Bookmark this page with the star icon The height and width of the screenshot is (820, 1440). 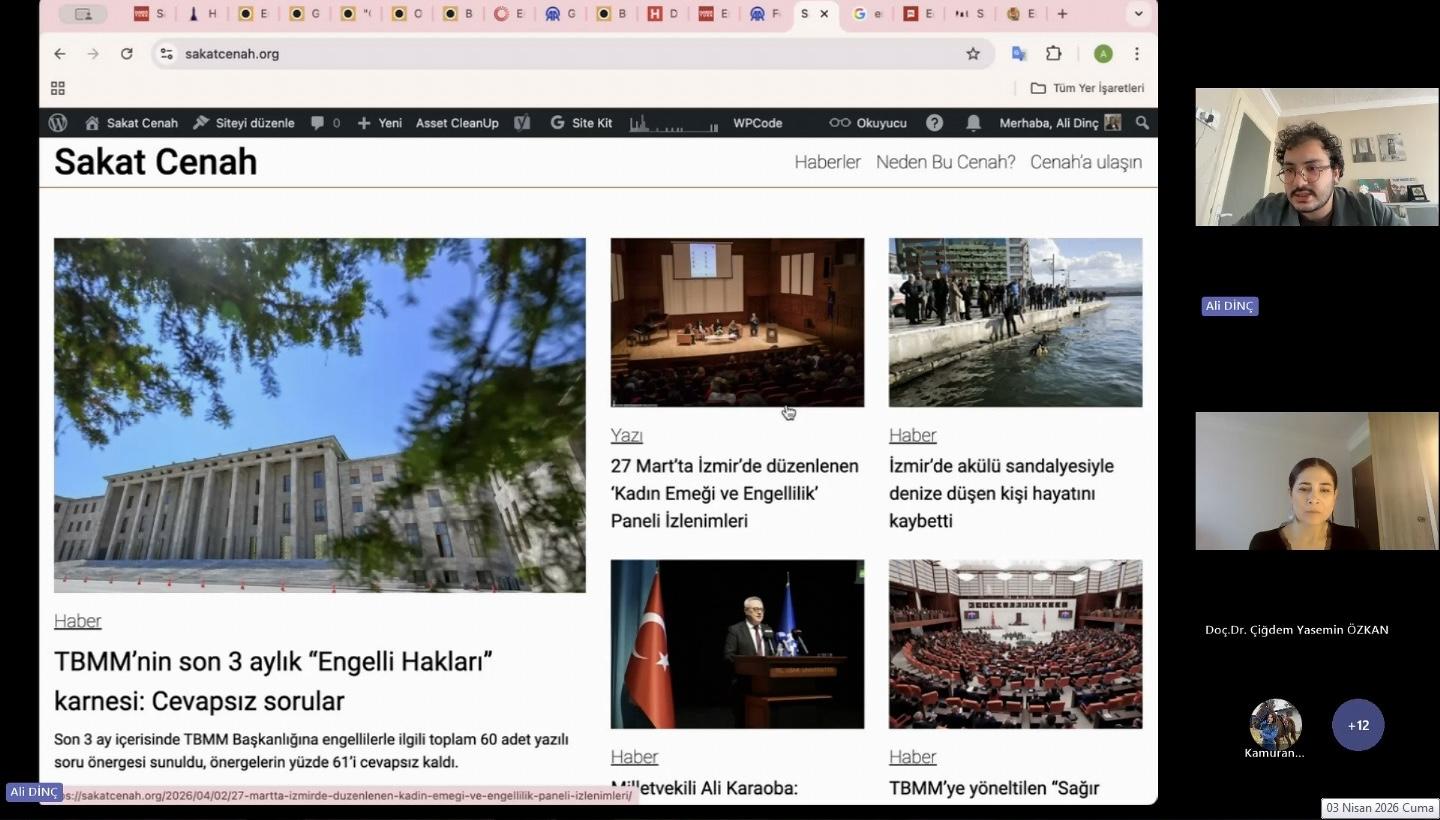coord(973,54)
